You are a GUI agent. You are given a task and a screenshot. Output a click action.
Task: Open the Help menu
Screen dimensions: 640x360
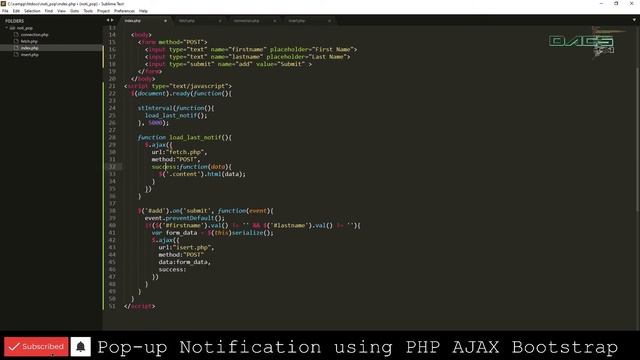[143, 11]
